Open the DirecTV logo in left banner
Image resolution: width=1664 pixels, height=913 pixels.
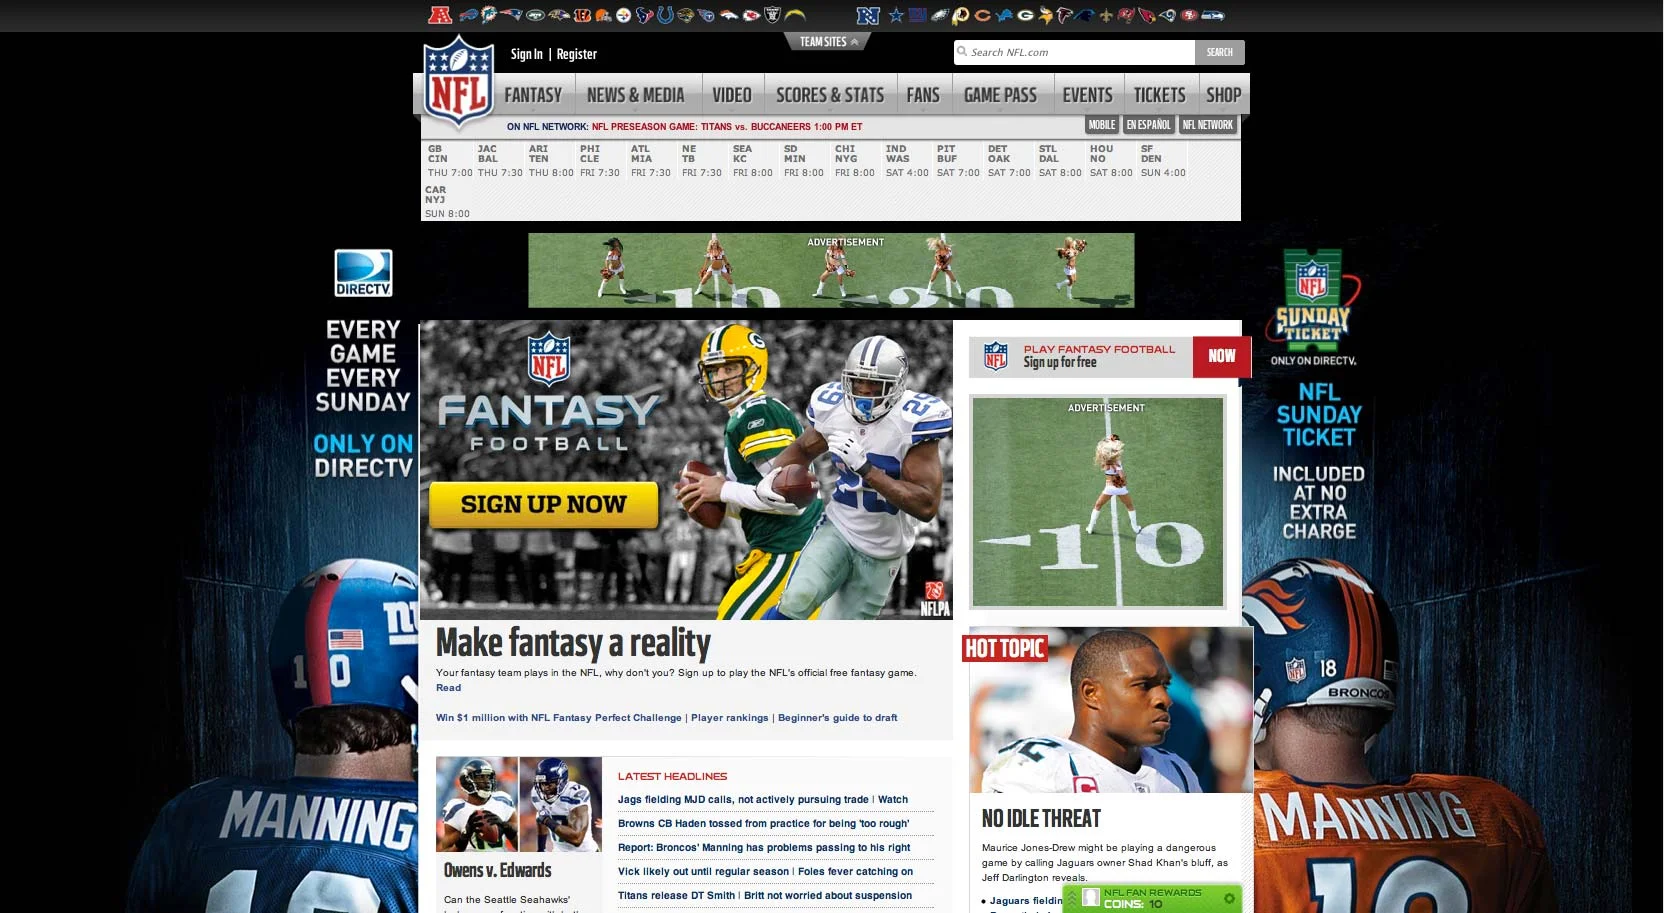pos(363,273)
